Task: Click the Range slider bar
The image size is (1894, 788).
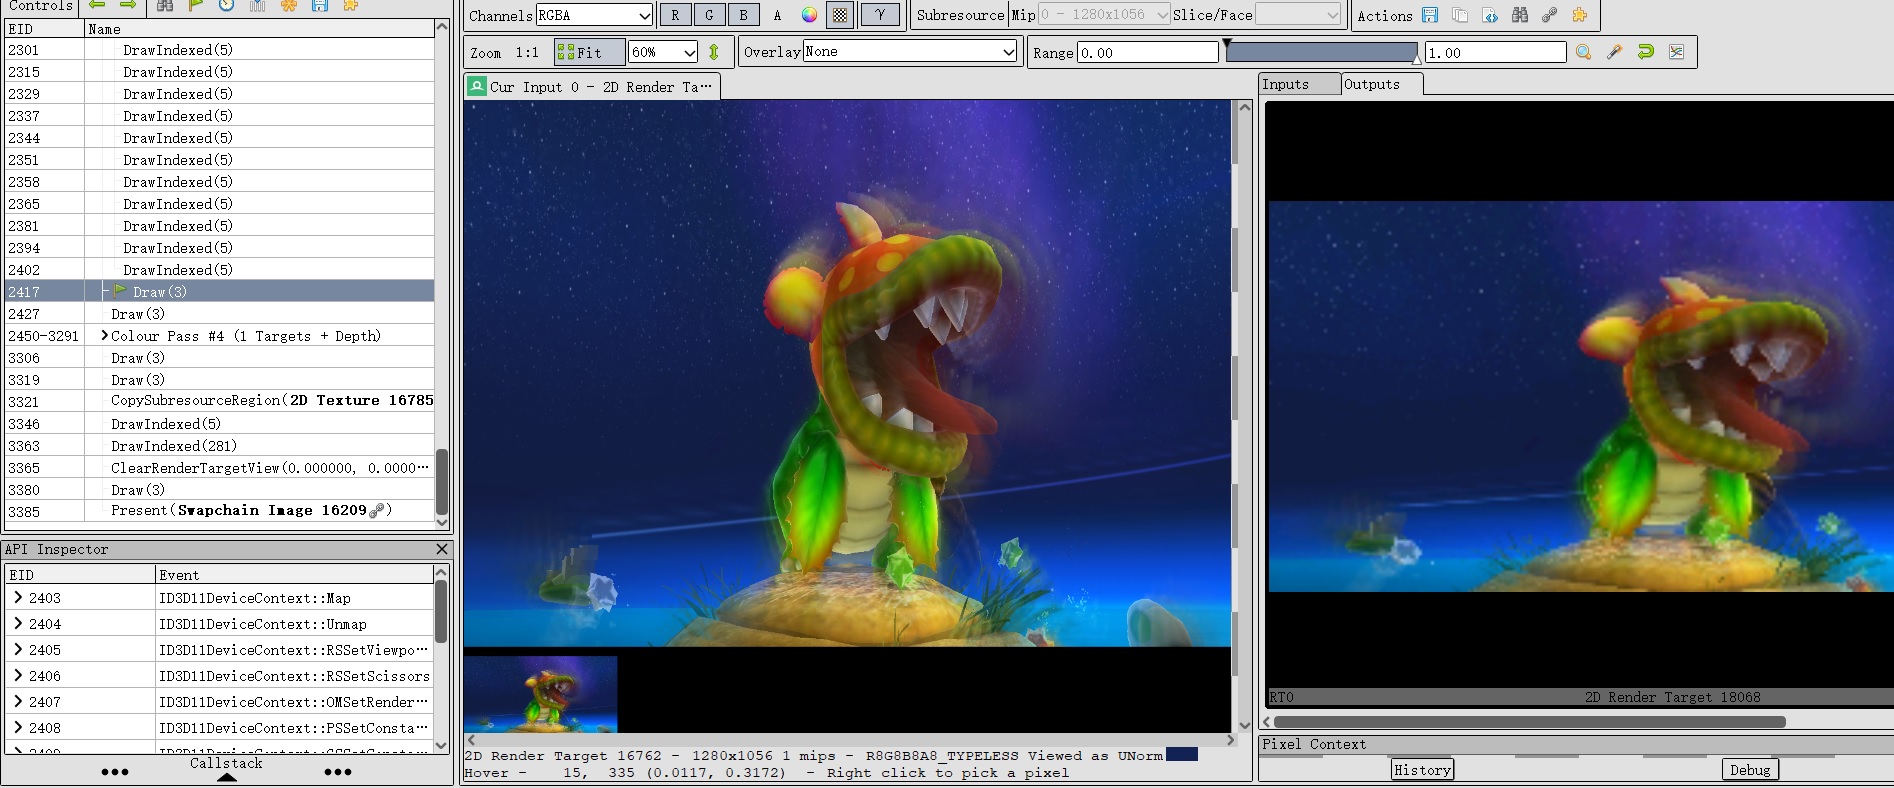Action: pos(1322,52)
